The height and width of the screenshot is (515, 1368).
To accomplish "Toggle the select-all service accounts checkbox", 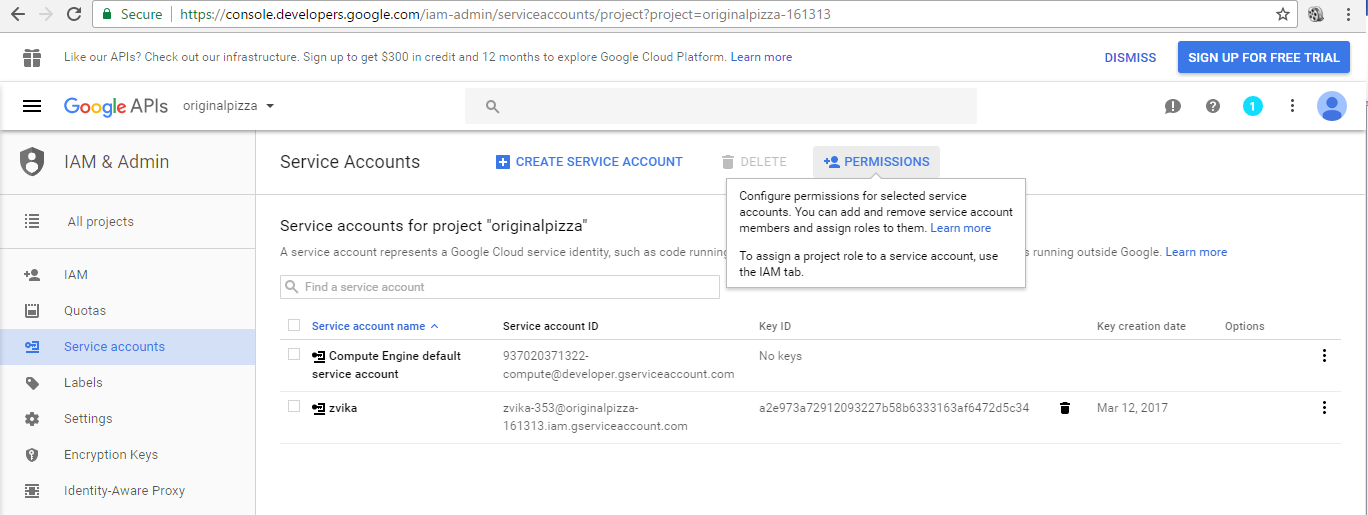I will point(293,325).
